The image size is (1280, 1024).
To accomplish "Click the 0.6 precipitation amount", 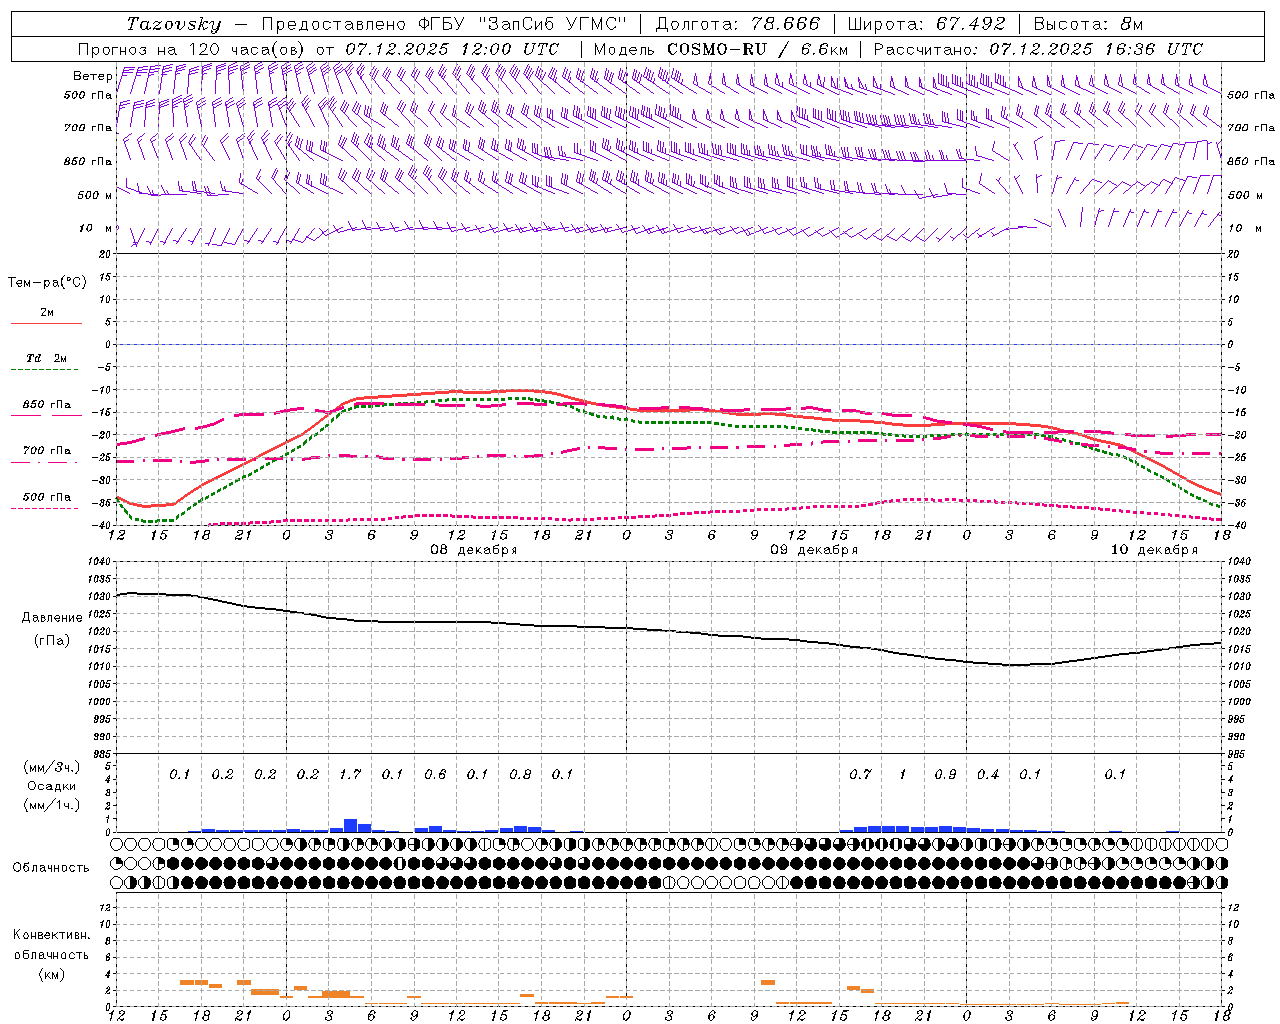I will [x=435, y=774].
